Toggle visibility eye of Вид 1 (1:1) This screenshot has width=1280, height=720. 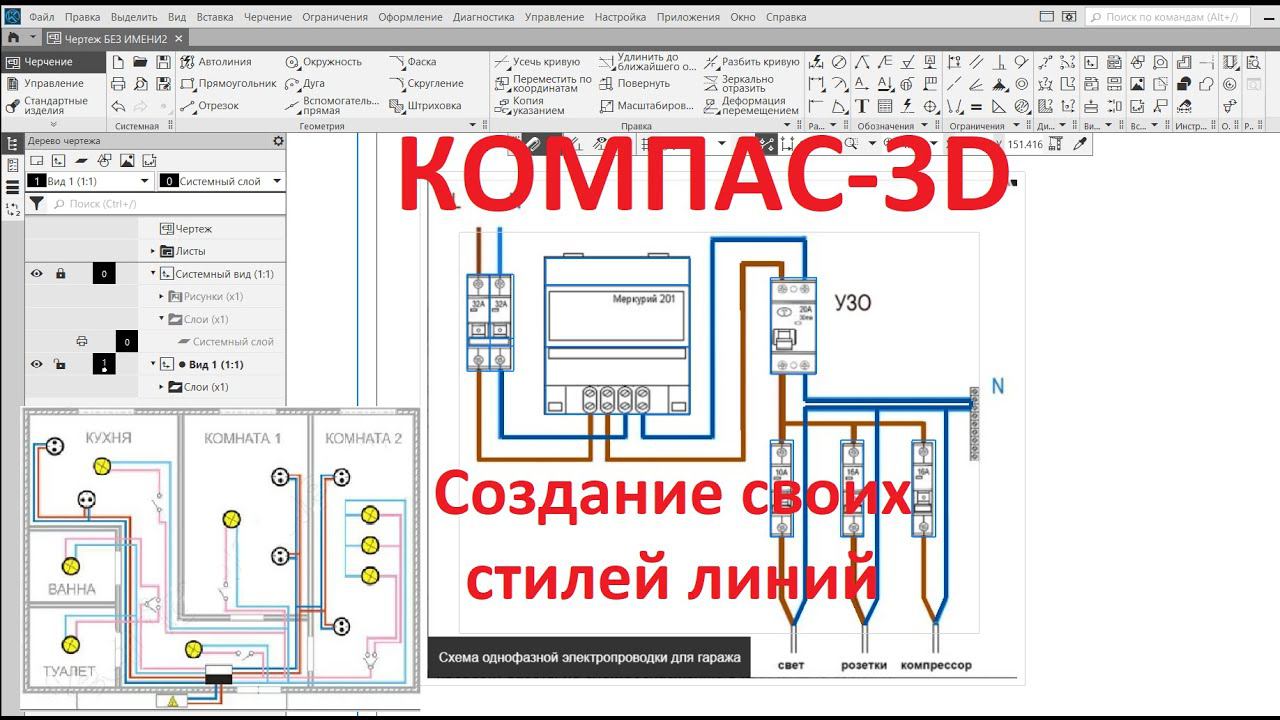pyautogui.click(x=37, y=364)
